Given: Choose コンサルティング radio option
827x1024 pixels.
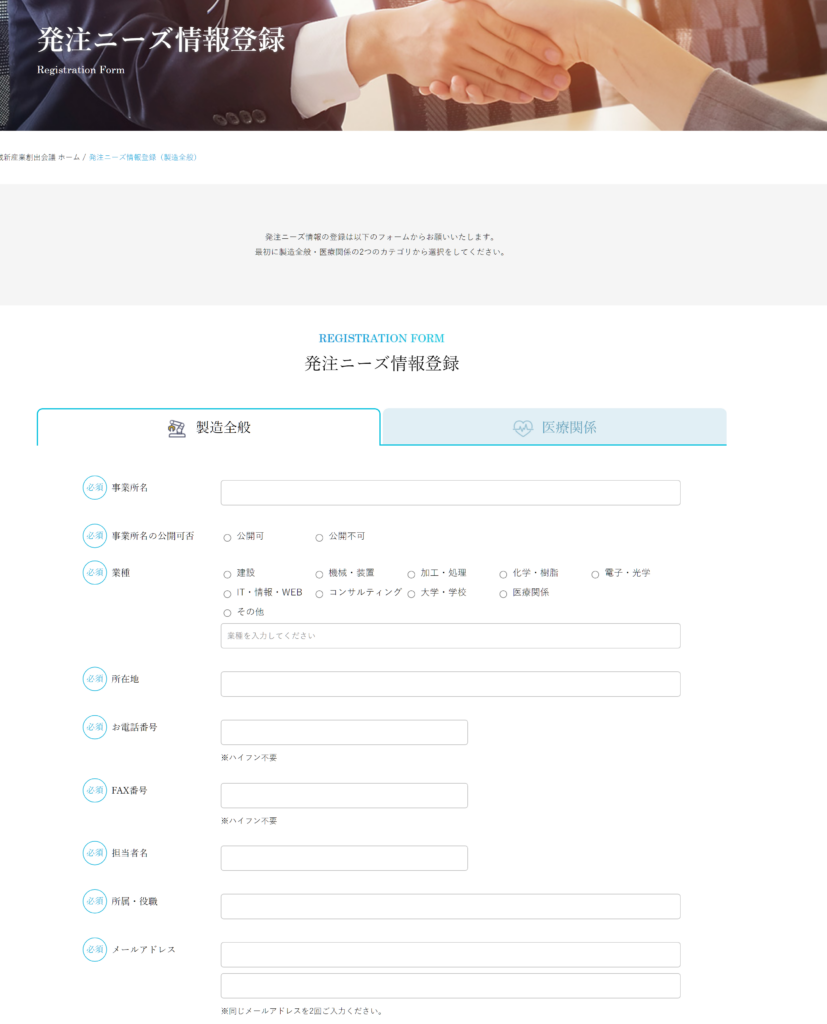Looking at the screenshot, I should pyautogui.click(x=319, y=594).
